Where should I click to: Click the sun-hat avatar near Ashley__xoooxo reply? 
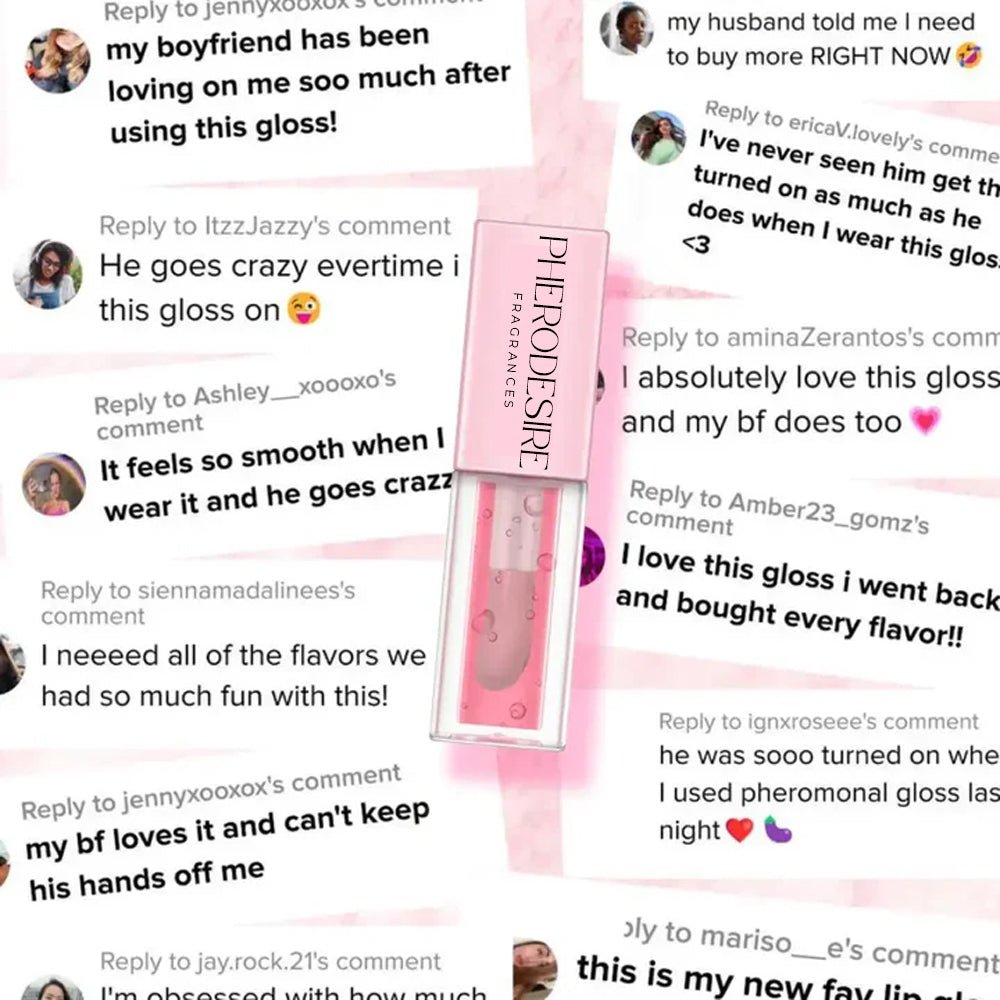(54, 484)
